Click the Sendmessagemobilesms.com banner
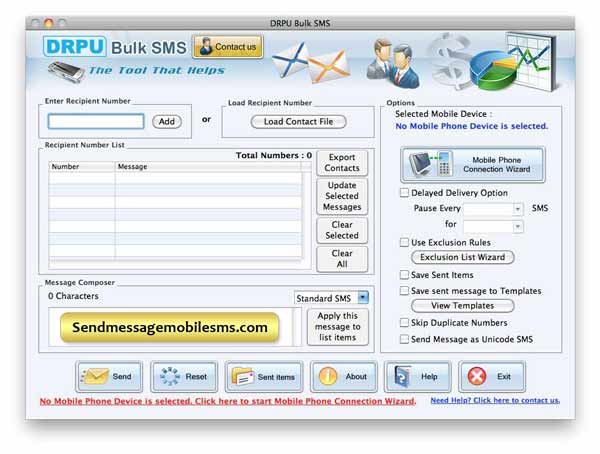The height and width of the screenshot is (454, 600). (170, 327)
